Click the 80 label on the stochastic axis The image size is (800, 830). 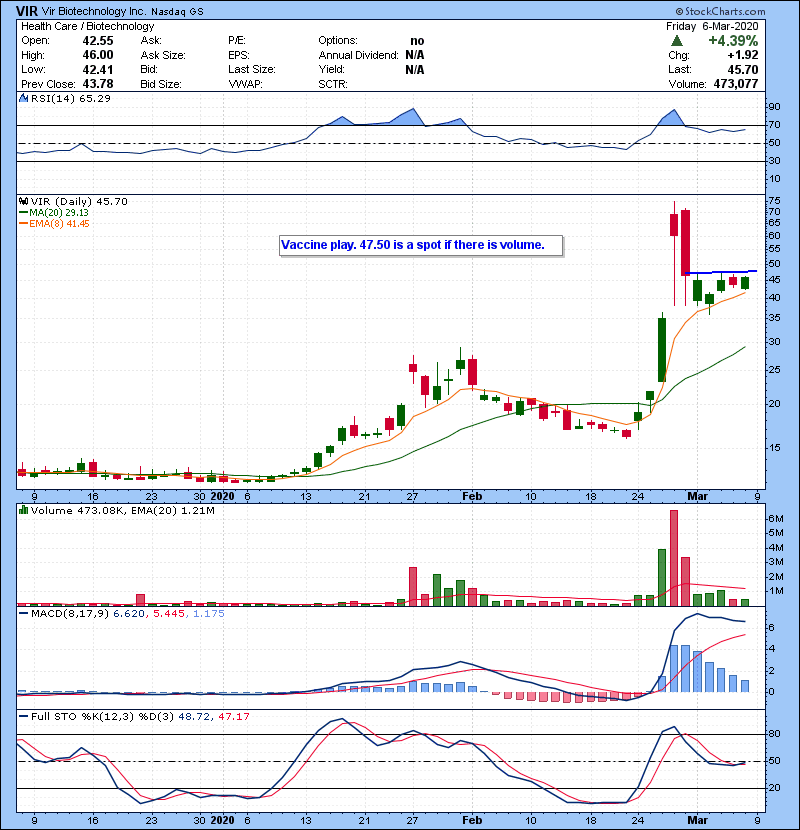click(x=774, y=734)
